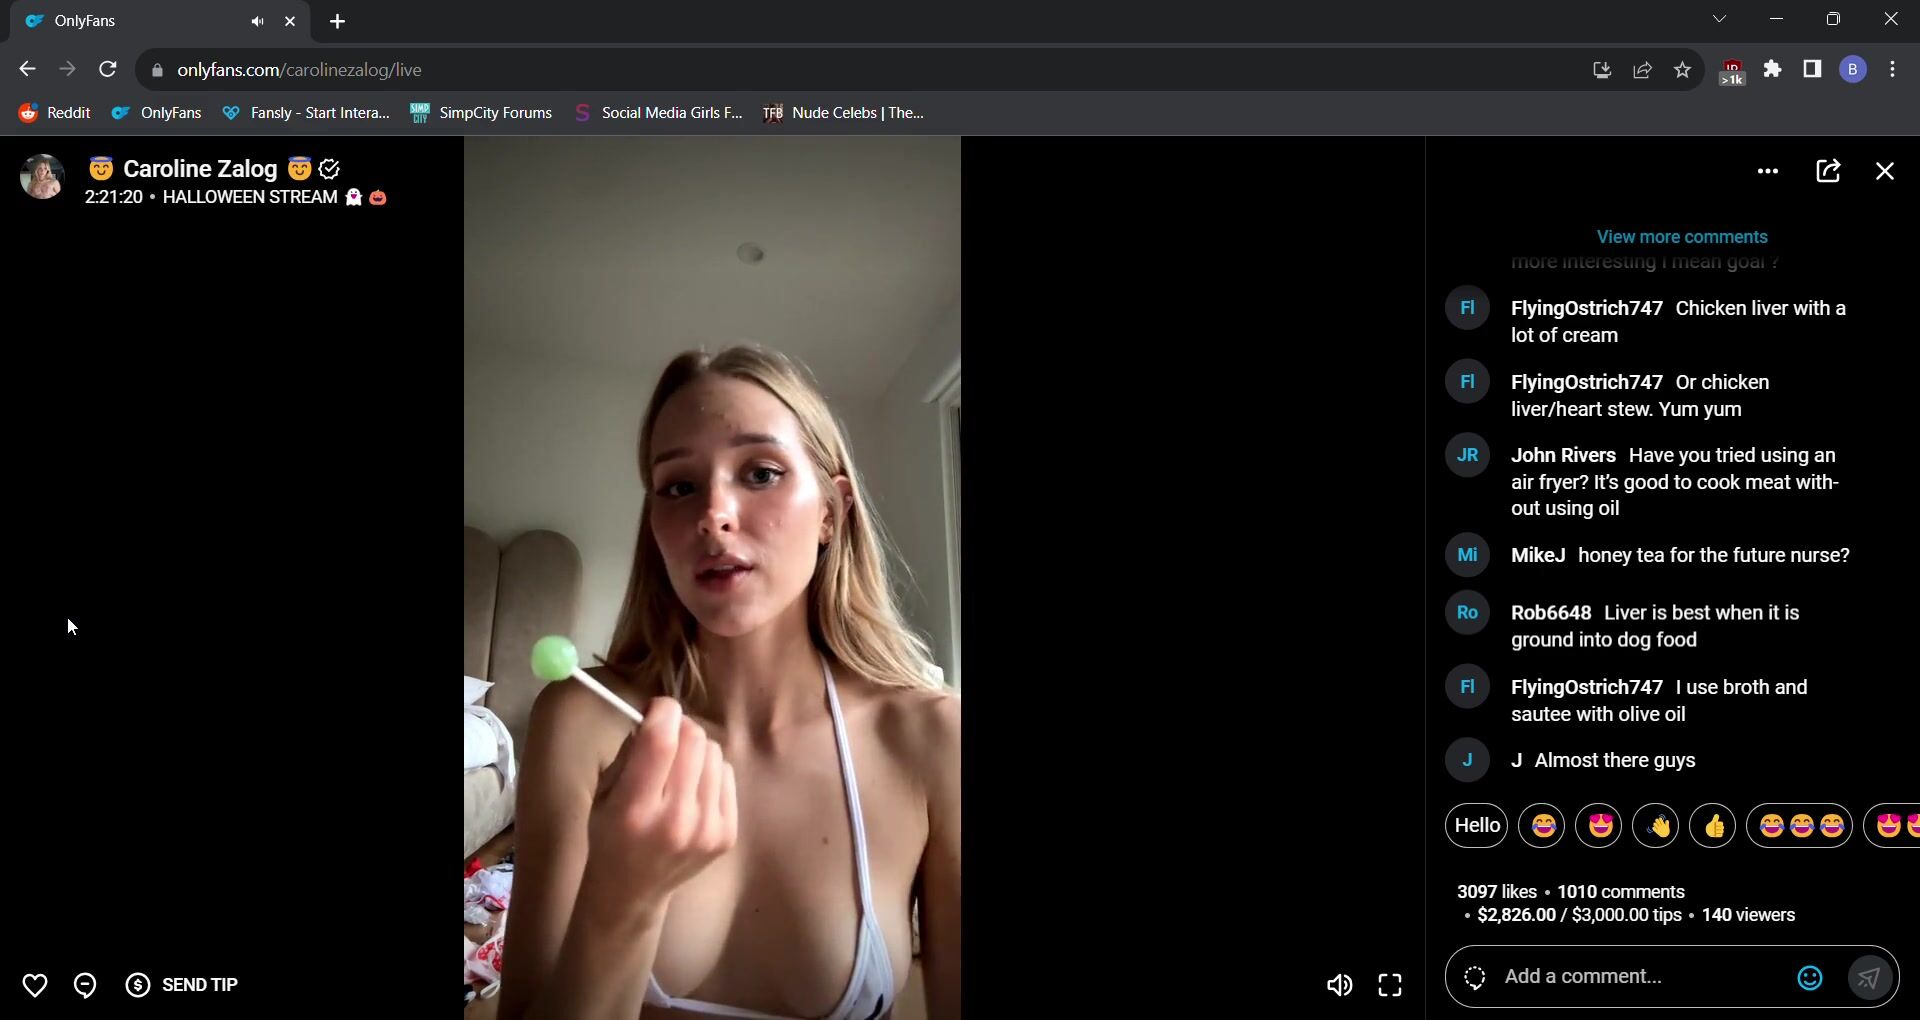Open the three-dot more options menu
1920x1020 pixels.
tap(1767, 172)
